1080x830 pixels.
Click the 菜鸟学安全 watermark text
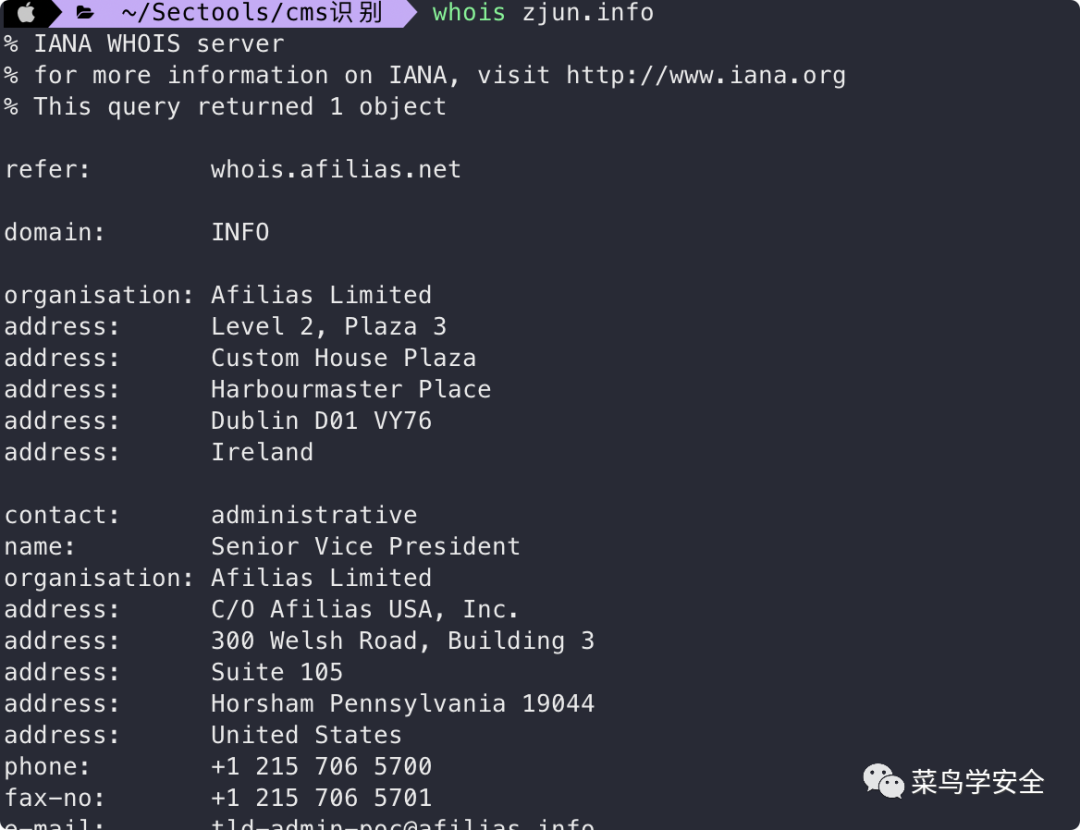[978, 781]
